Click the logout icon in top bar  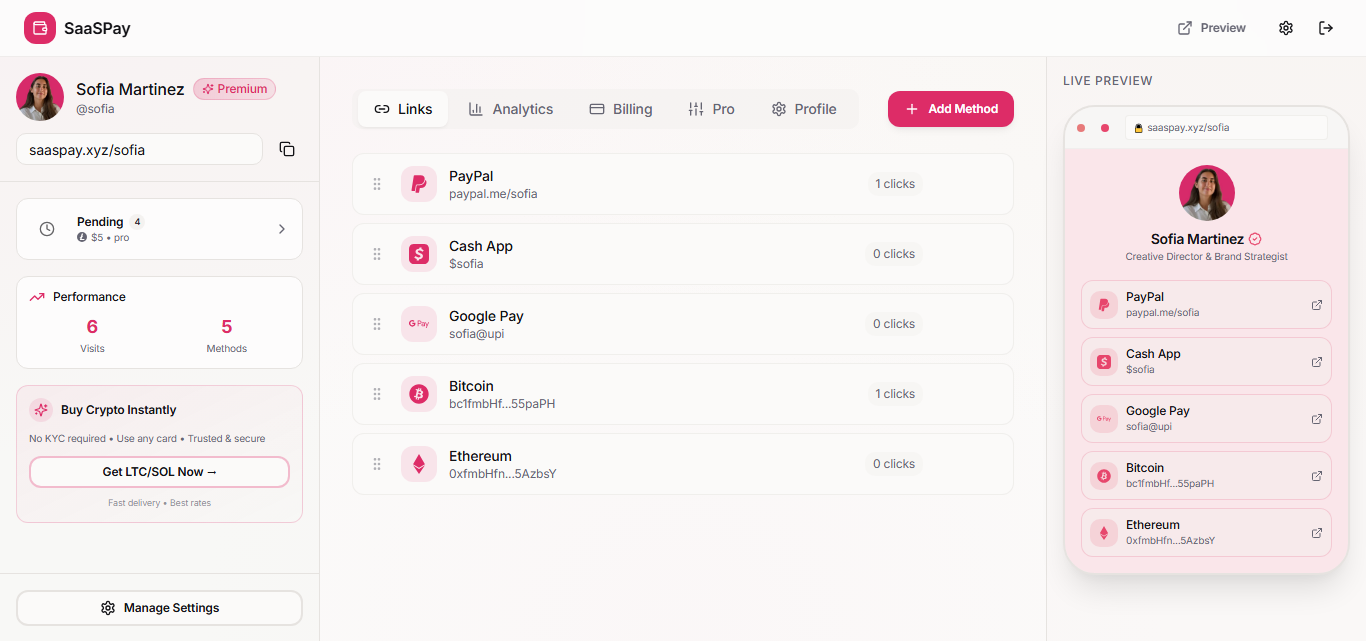pos(1326,27)
